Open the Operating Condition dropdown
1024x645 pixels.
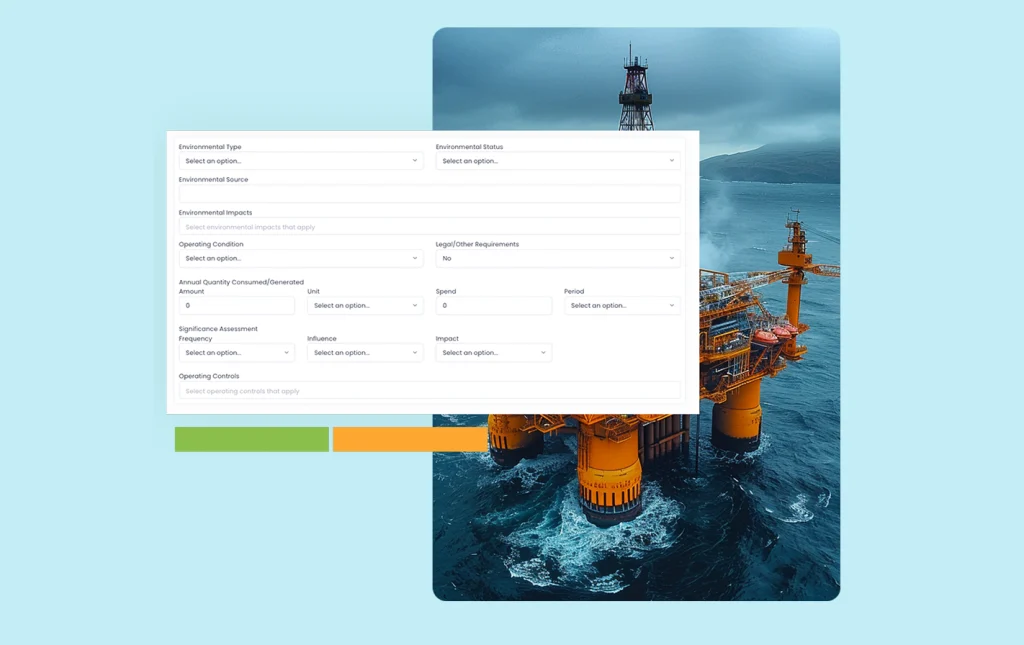point(301,258)
